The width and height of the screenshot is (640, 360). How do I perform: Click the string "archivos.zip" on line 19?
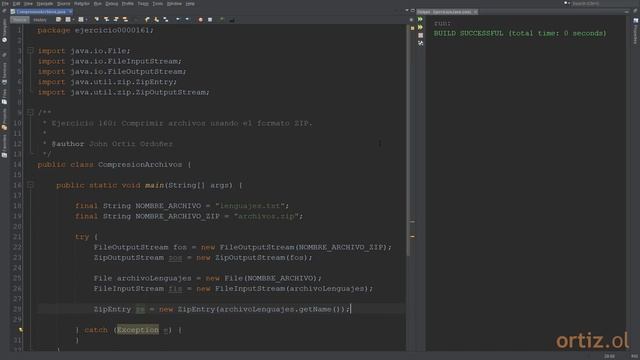266,216
